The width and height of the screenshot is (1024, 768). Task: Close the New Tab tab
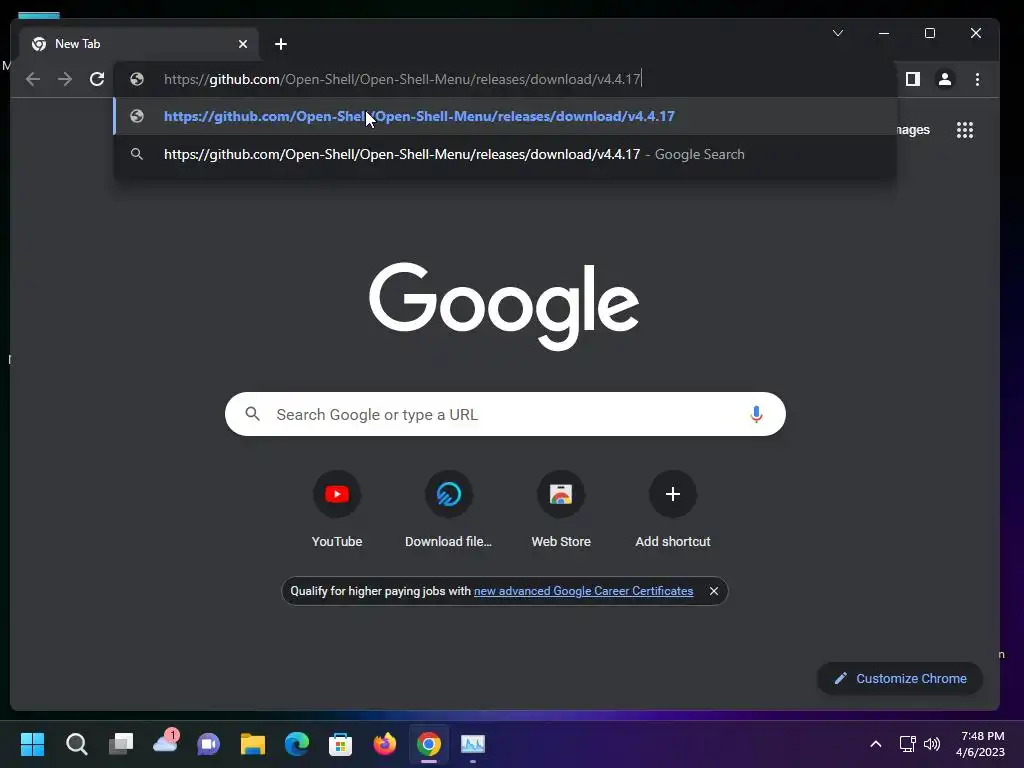(x=243, y=44)
